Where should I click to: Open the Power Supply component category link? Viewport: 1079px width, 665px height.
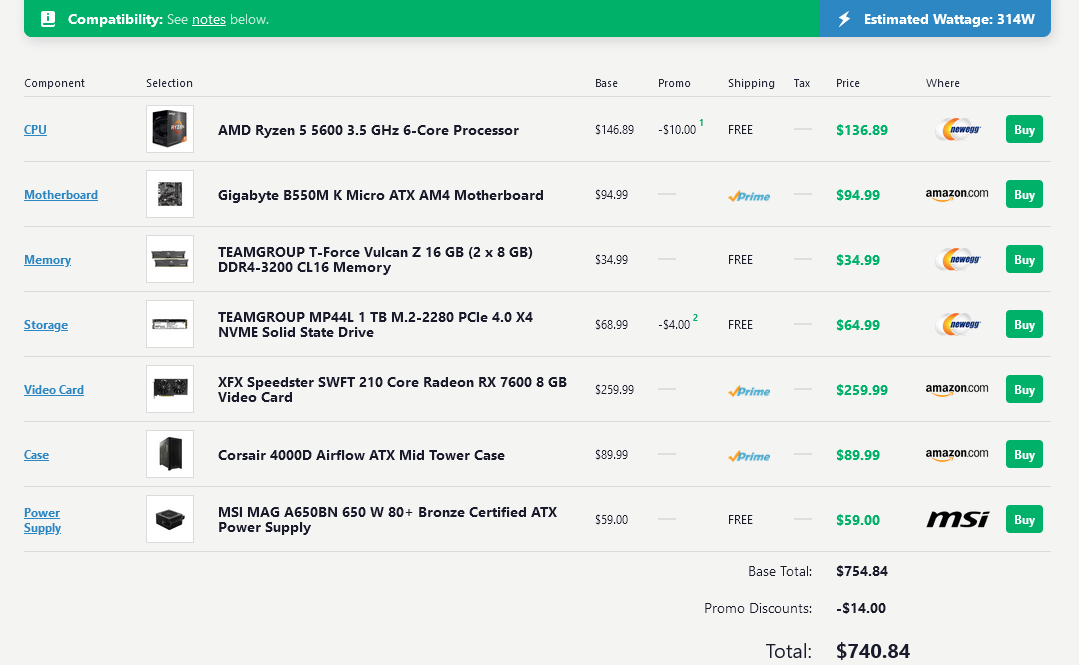click(43, 520)
